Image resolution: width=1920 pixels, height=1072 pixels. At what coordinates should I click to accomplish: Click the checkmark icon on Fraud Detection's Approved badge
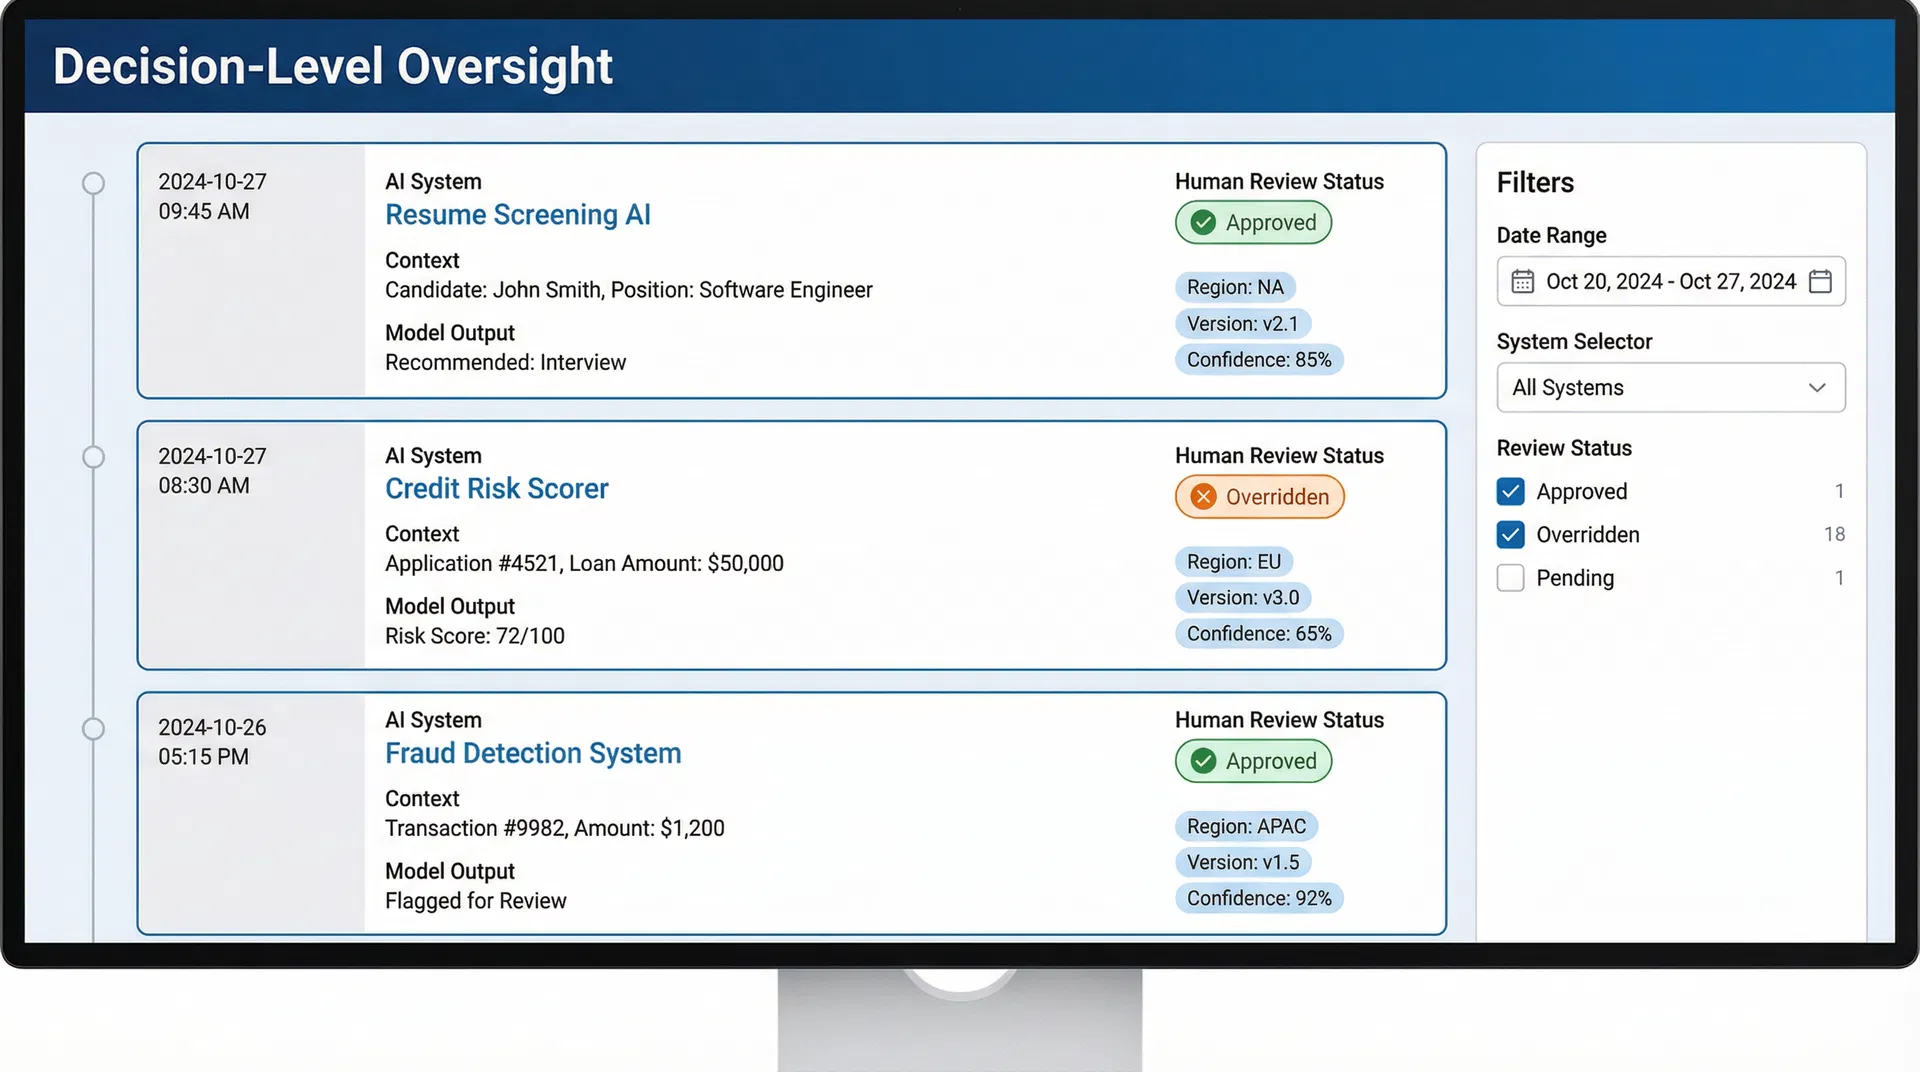pyautogui.click(x=1203, y=760)
